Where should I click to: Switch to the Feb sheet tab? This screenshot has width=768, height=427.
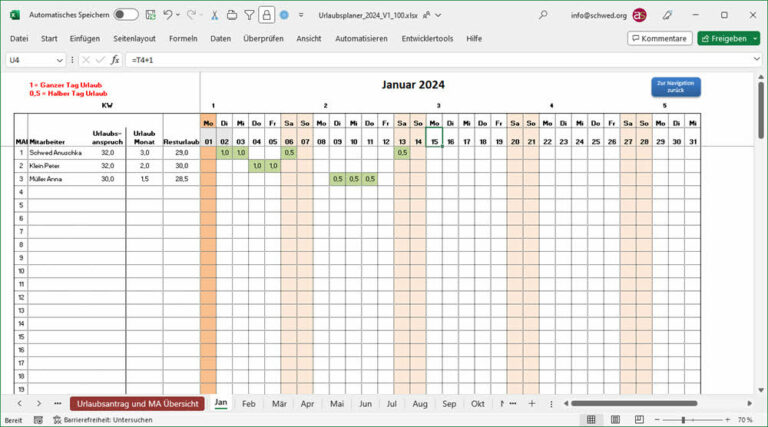(249, 404)
